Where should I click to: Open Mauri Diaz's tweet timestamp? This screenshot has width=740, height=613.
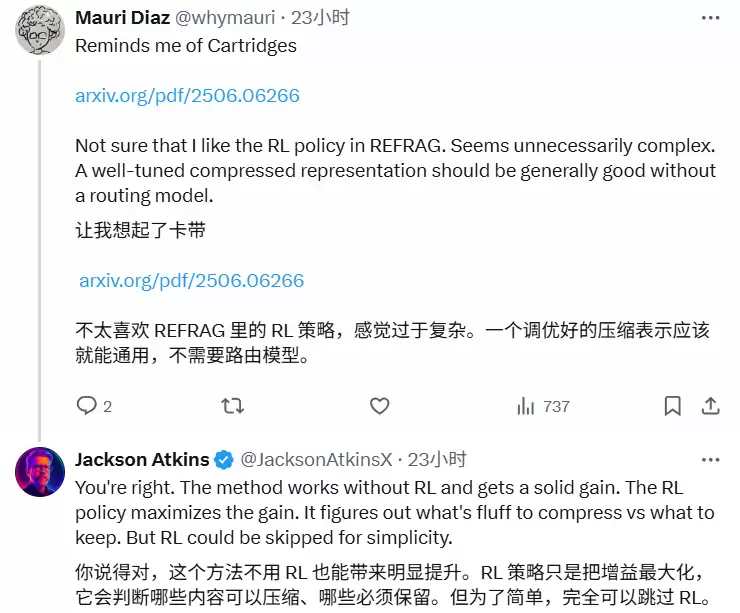[318, 19]
